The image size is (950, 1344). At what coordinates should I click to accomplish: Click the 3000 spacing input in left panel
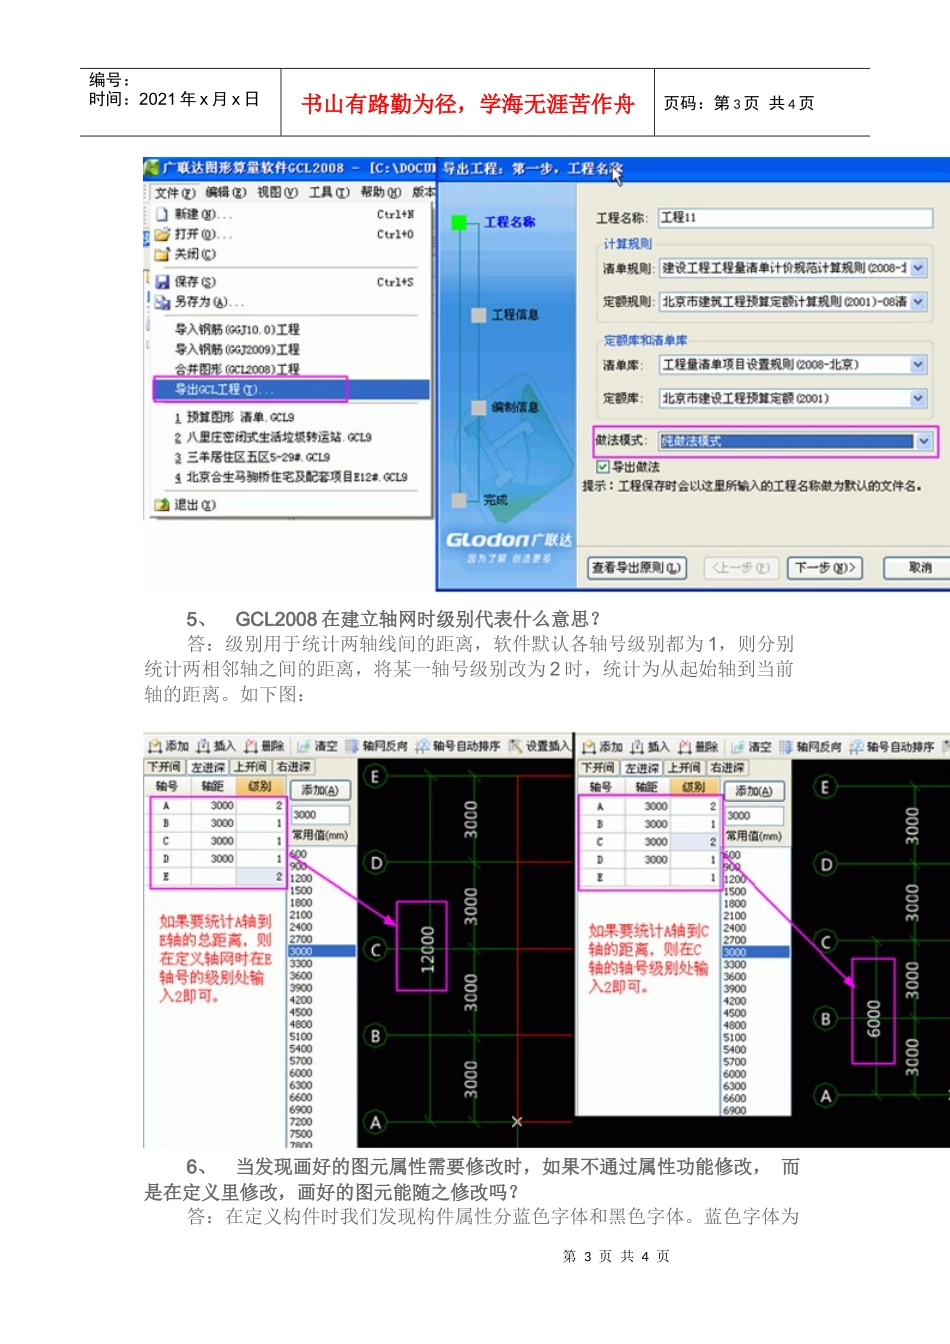320,815
